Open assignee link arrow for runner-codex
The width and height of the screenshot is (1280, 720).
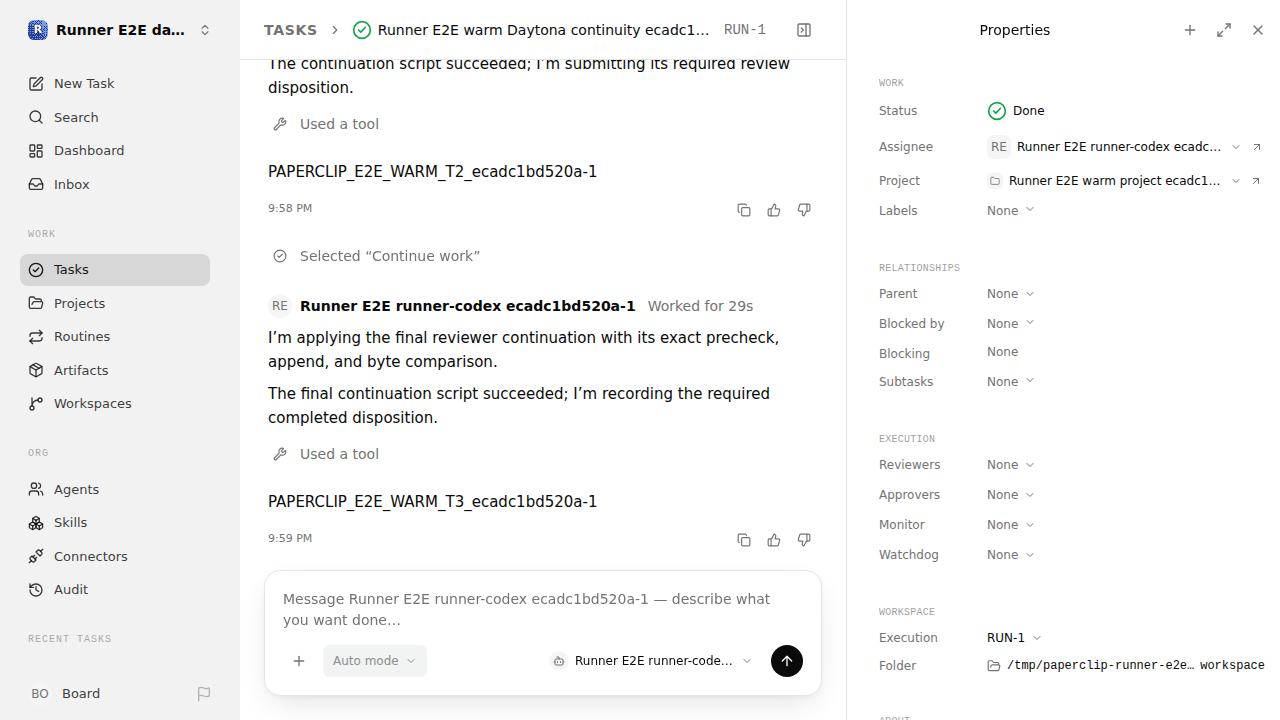point(1257,147)
